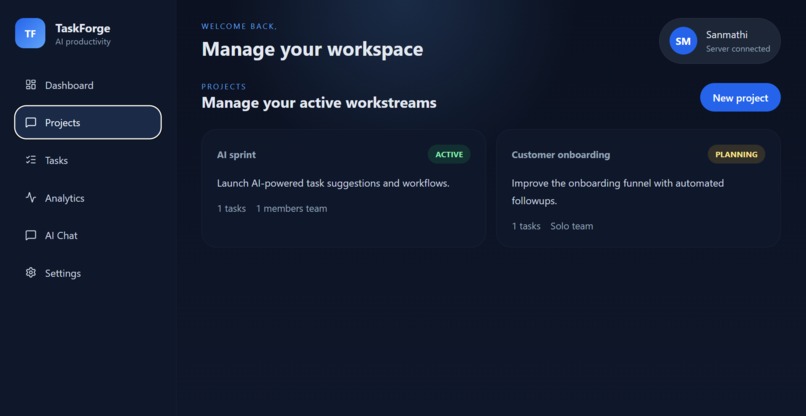Open the AI Chat section
The image size is (806, 416).
pos(88,236)
